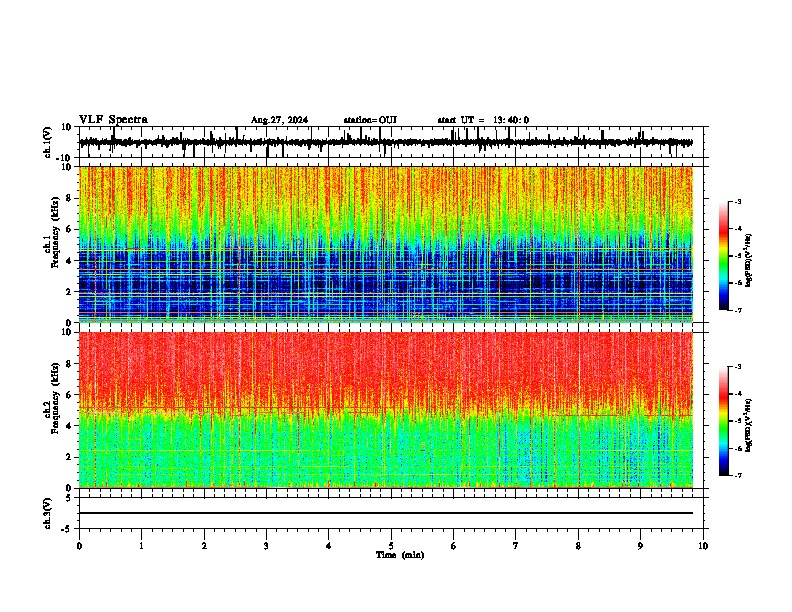Click the ch.3(V) "-5" axis tick label

point(67,529)
